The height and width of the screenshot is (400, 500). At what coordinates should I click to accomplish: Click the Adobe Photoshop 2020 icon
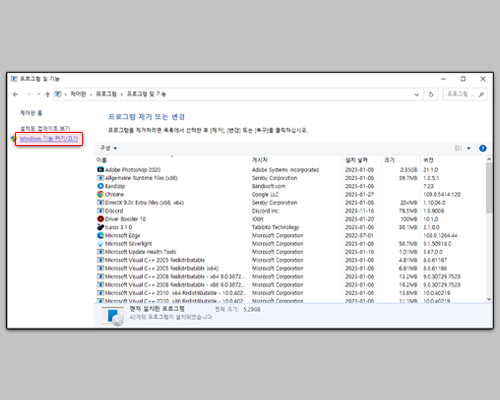pyautogui.click(x=100, y=170)
